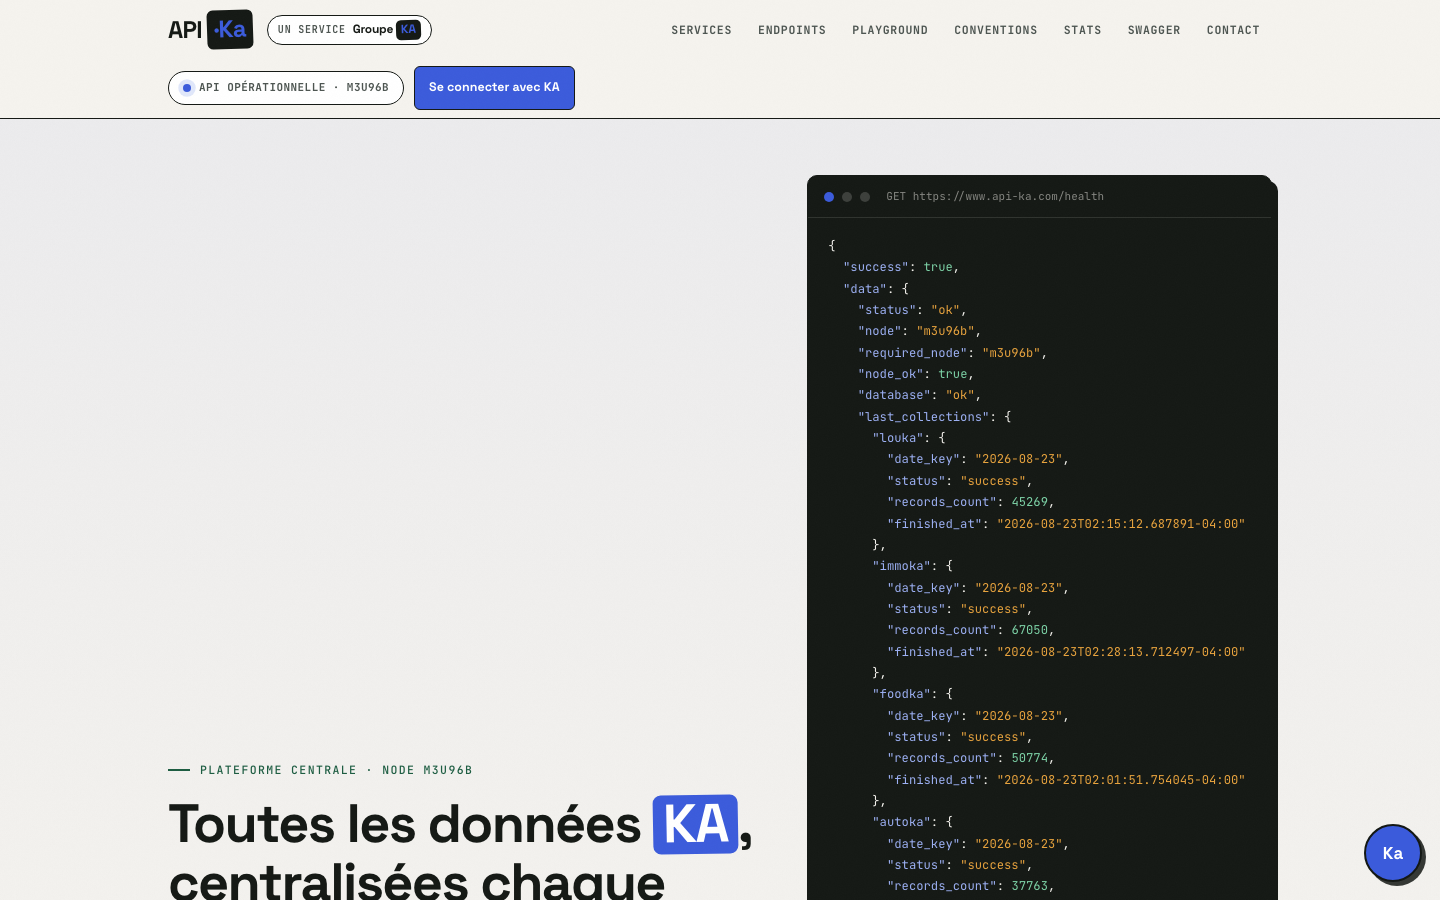Click the "success": true line
The image size is (1440, 900).
coord(901,267)
